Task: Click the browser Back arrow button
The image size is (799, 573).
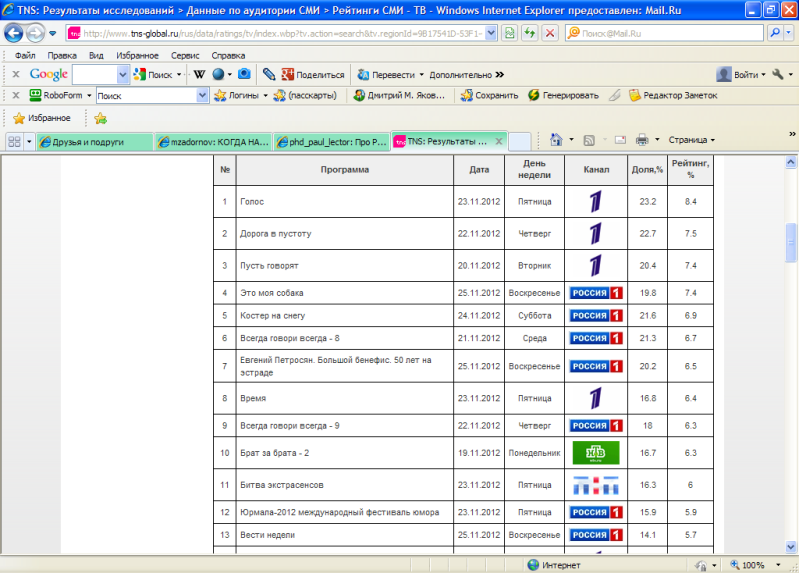Action: click(14, 34)
